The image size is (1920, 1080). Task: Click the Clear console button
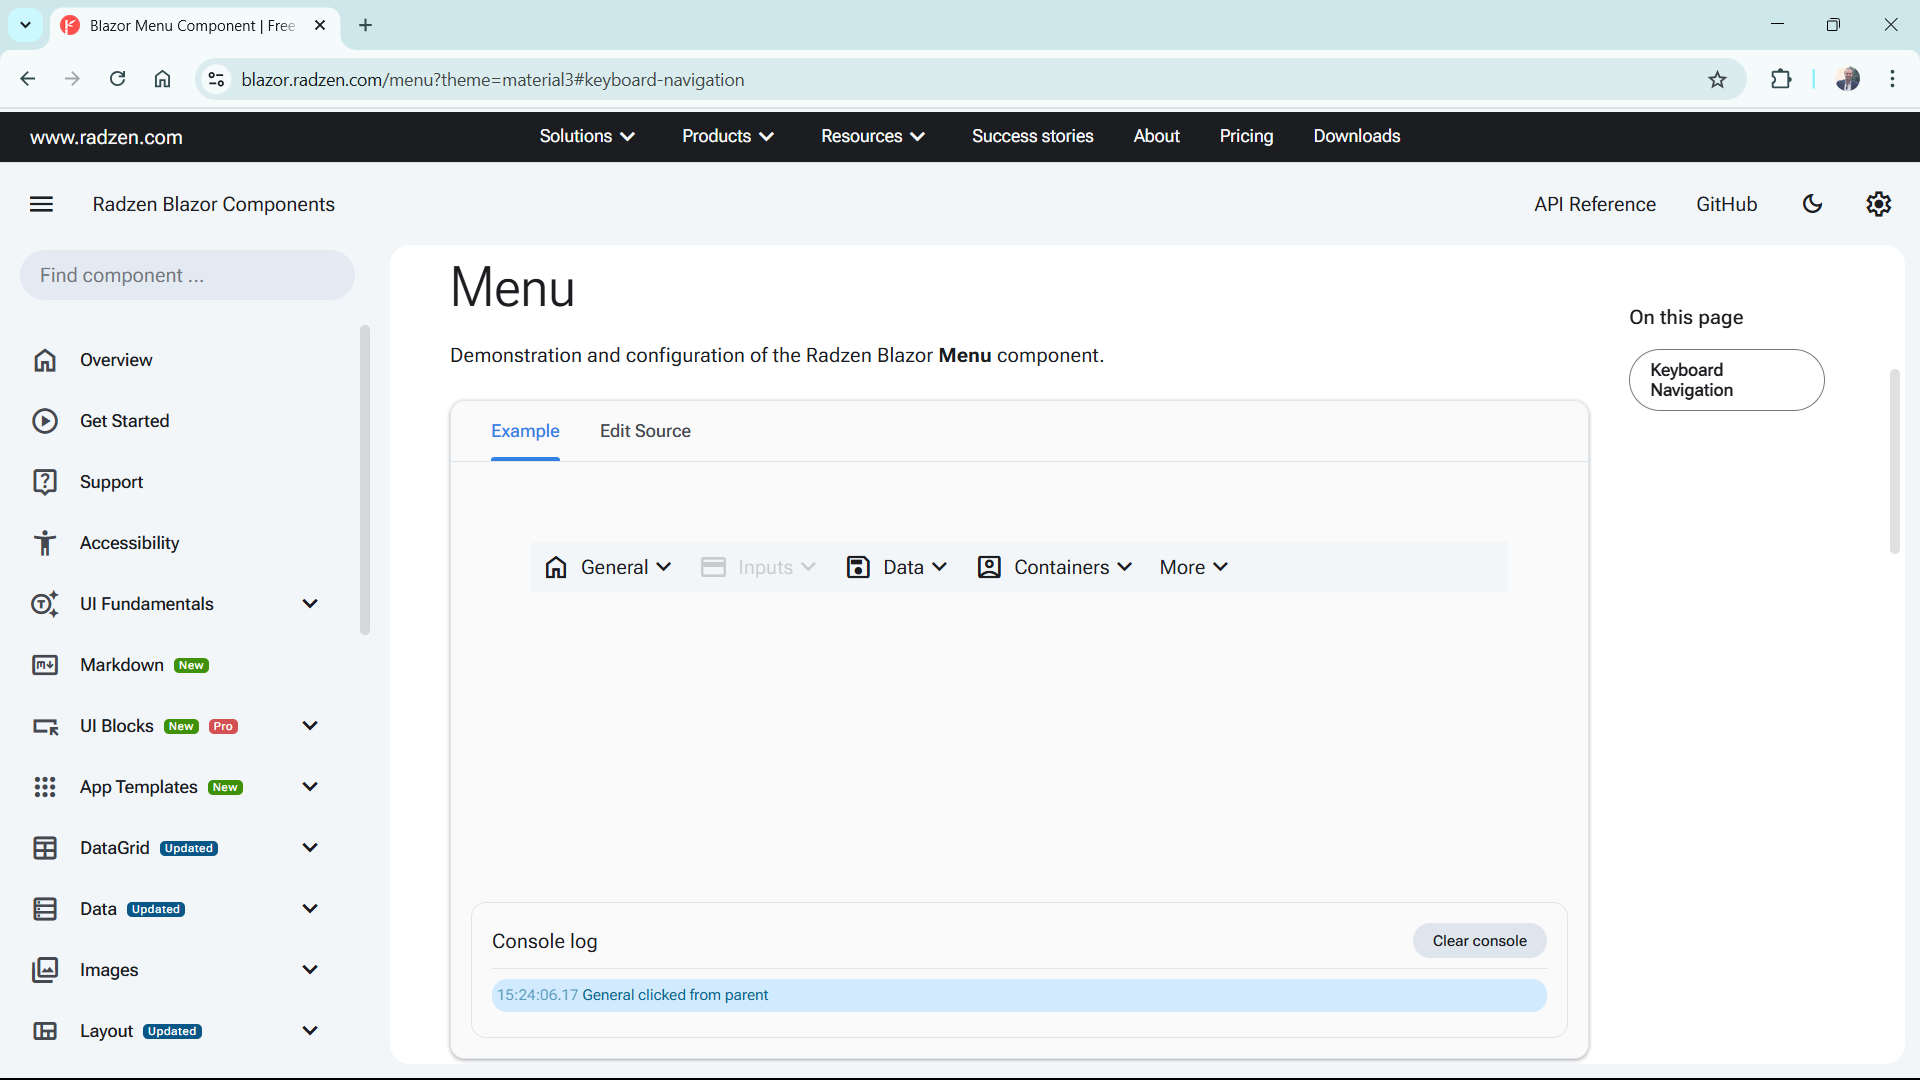coord(1479,941)
